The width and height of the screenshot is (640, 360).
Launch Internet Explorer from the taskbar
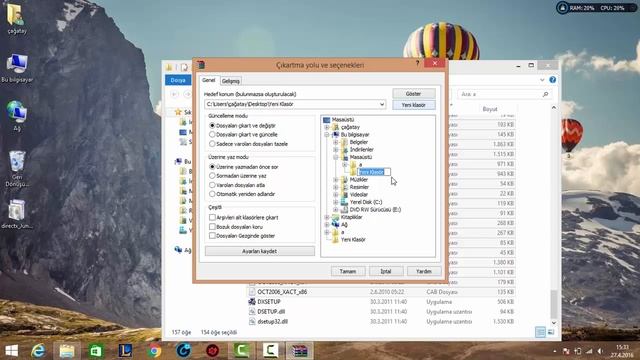[x=38, y=351]
